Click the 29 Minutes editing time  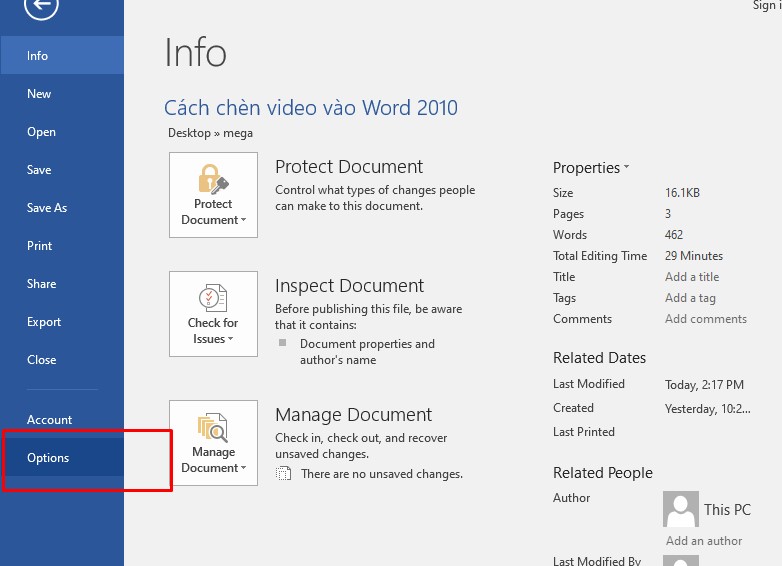694,255
